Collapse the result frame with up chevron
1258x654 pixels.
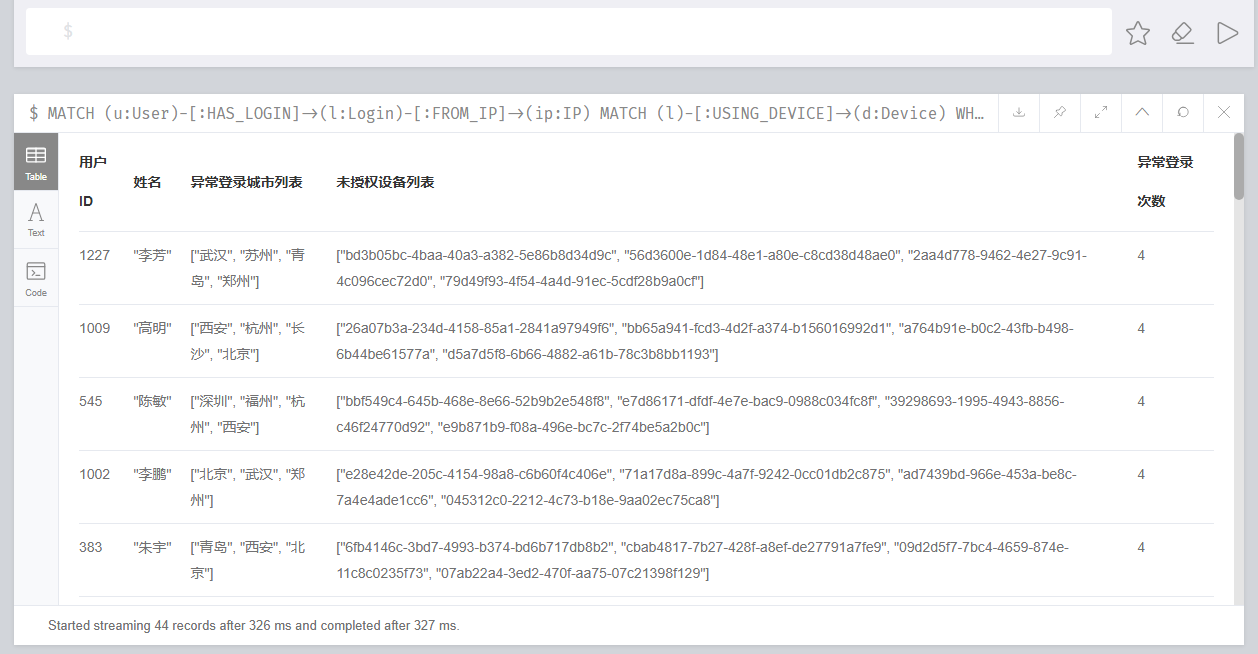click(1142, 113)
